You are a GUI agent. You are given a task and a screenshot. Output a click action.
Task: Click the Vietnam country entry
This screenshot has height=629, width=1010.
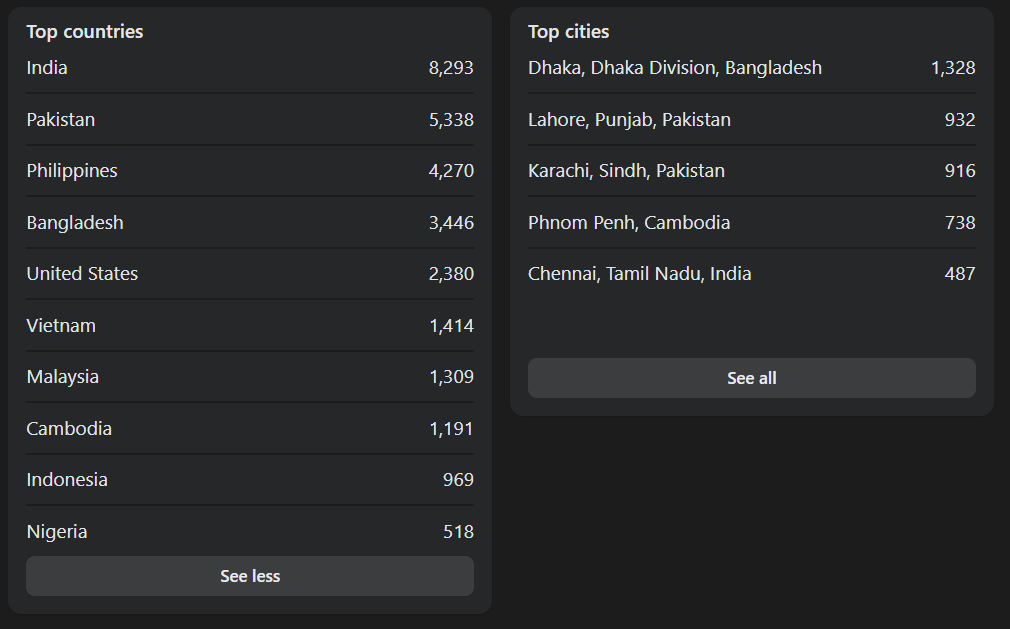coord(250,326)
